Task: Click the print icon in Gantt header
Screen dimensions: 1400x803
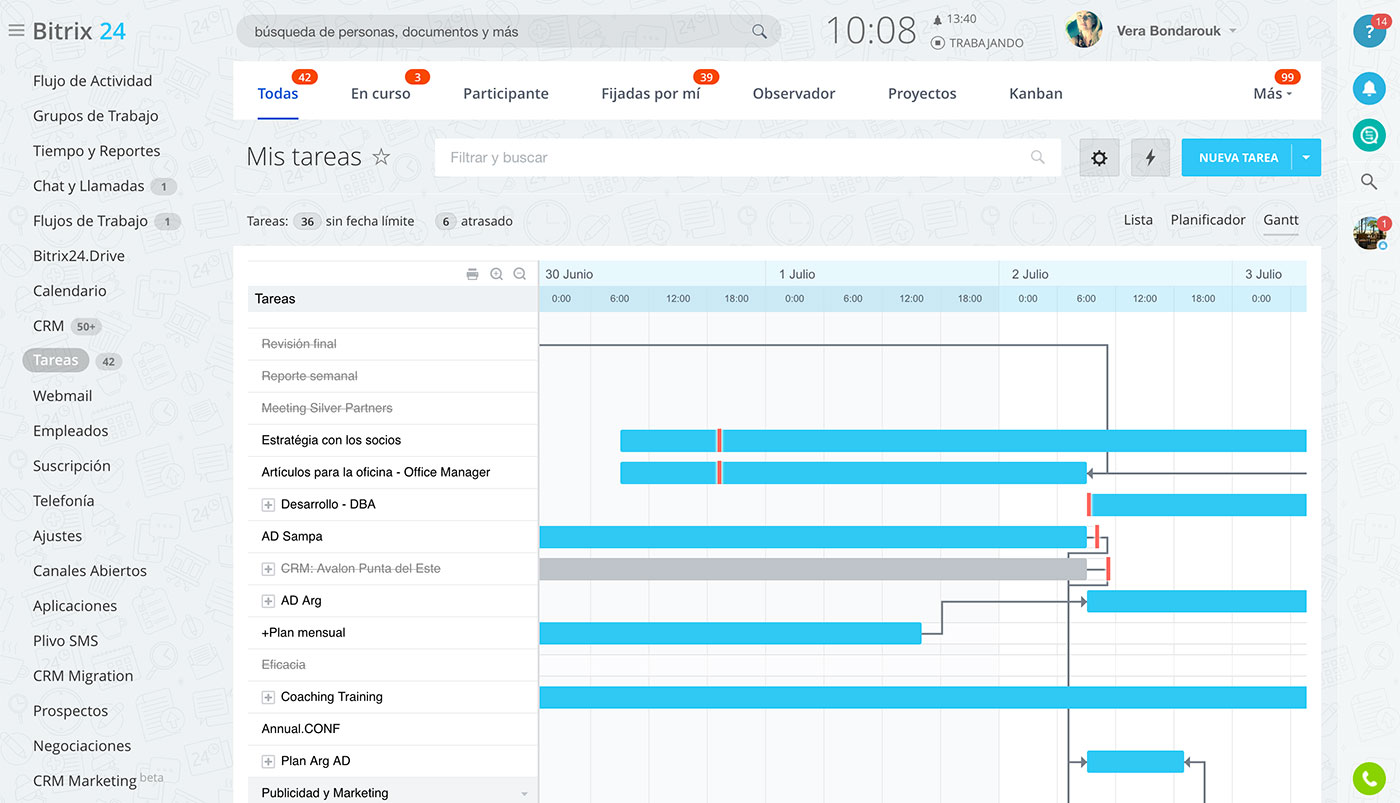Action: click(472, 274)
